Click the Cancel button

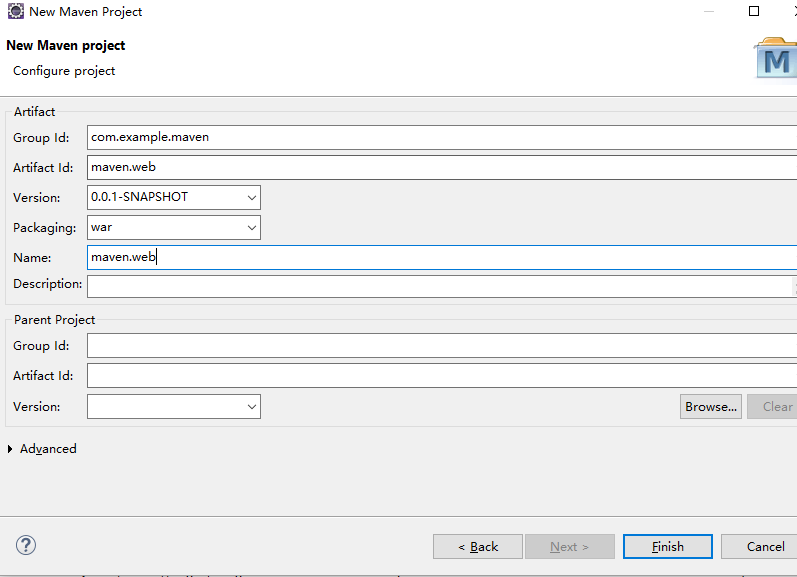(x=759, y=546)
